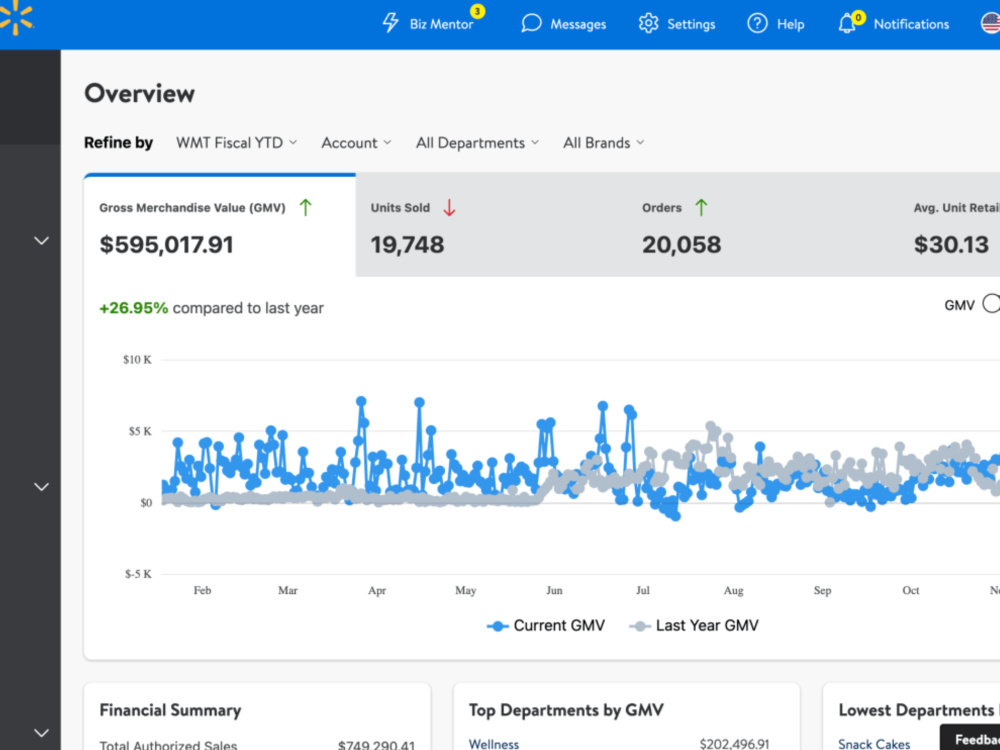
Task: Open the Wellness department link
Action: [x=494, y=744]
